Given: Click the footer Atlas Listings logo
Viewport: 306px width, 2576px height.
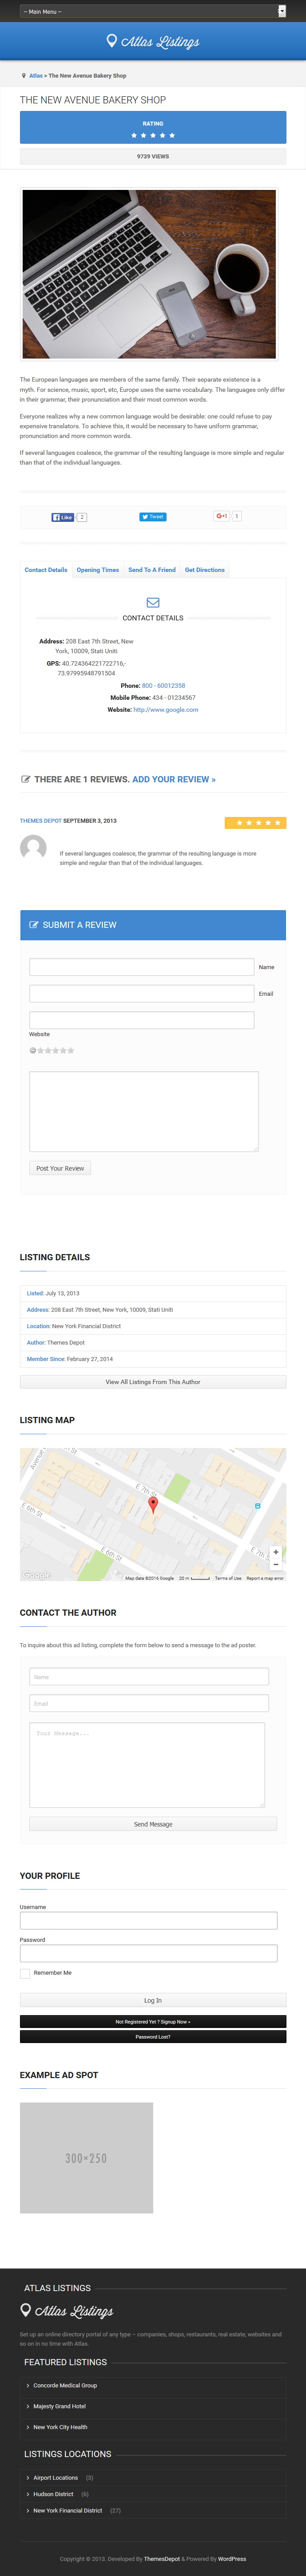Looking at the screenshot, I should point(67,2311).
